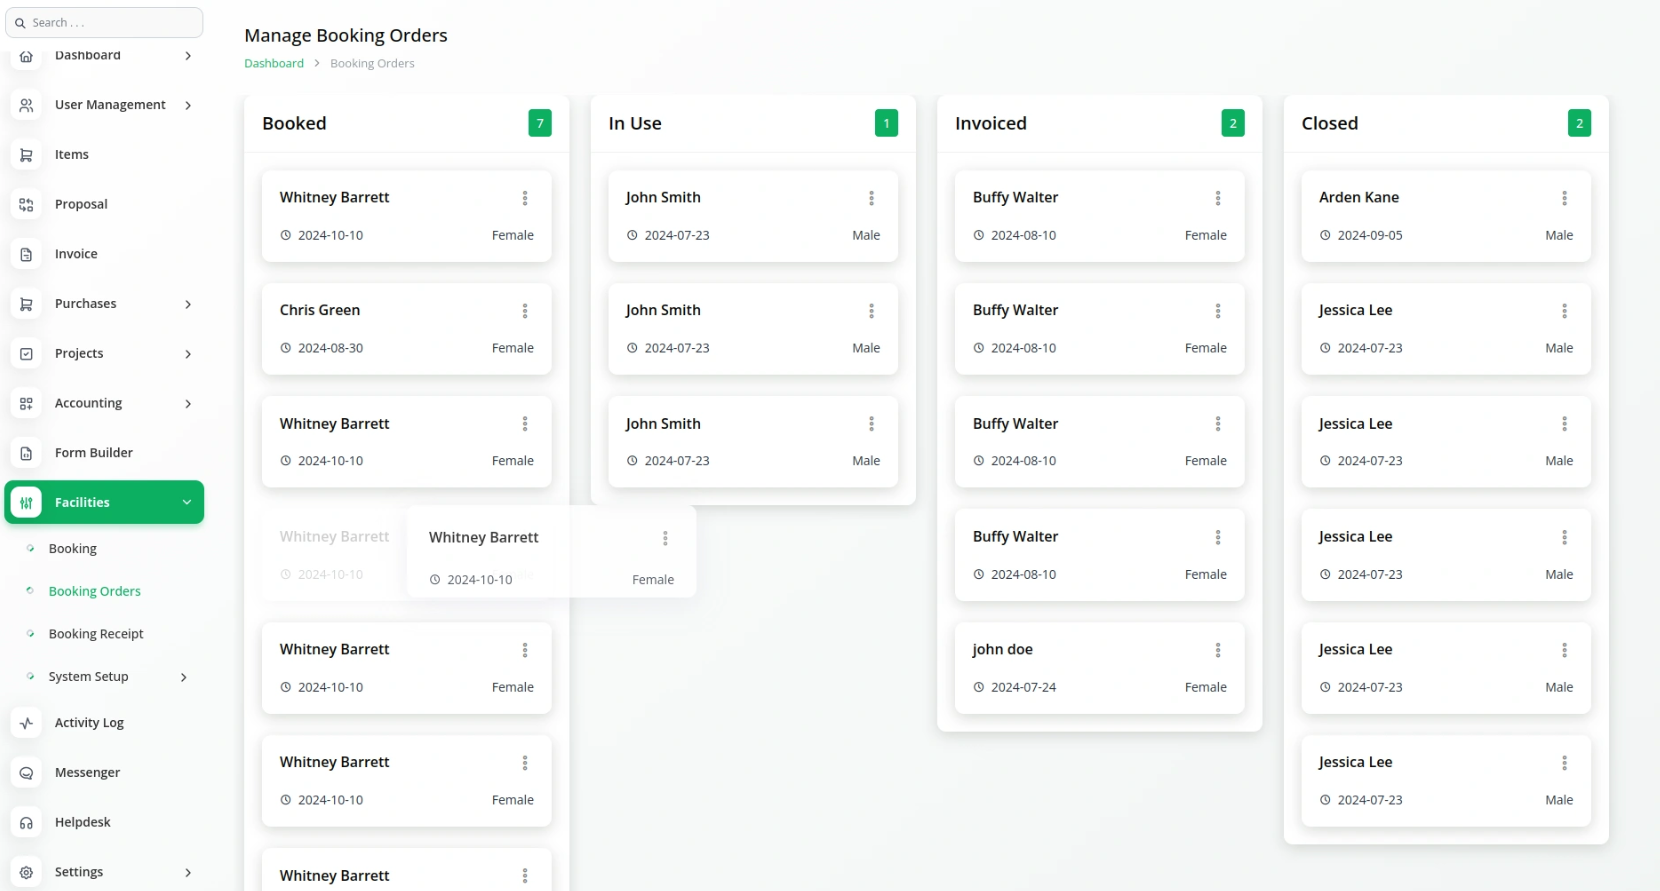Click the Settings gear icon
This screenshot has height=891, width=1660.
(x=26, y=872)
